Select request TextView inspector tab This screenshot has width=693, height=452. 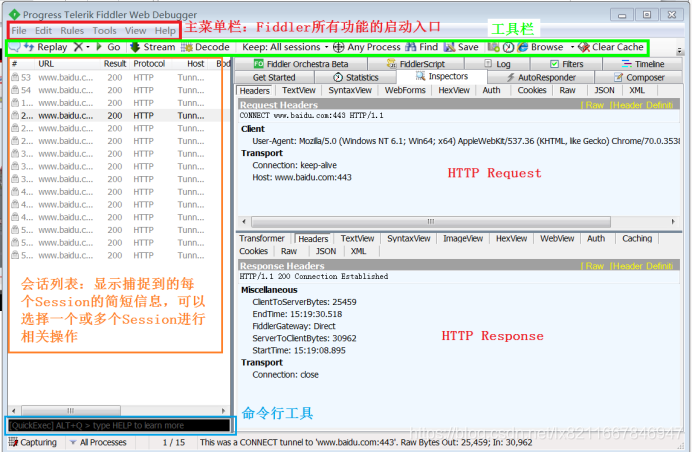299,90
